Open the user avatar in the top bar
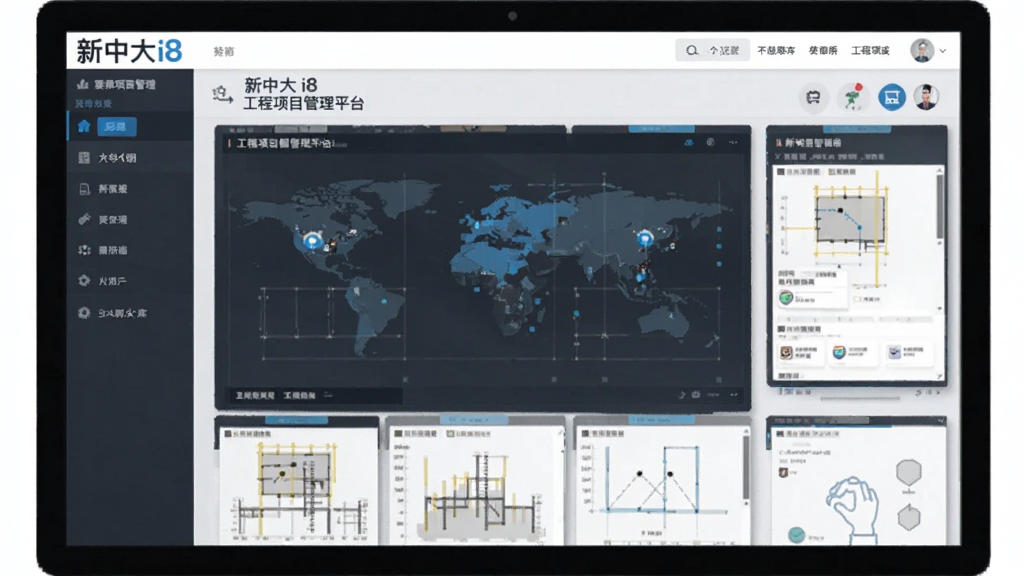This screenshot has width=1024, height=576. point(922,50)
